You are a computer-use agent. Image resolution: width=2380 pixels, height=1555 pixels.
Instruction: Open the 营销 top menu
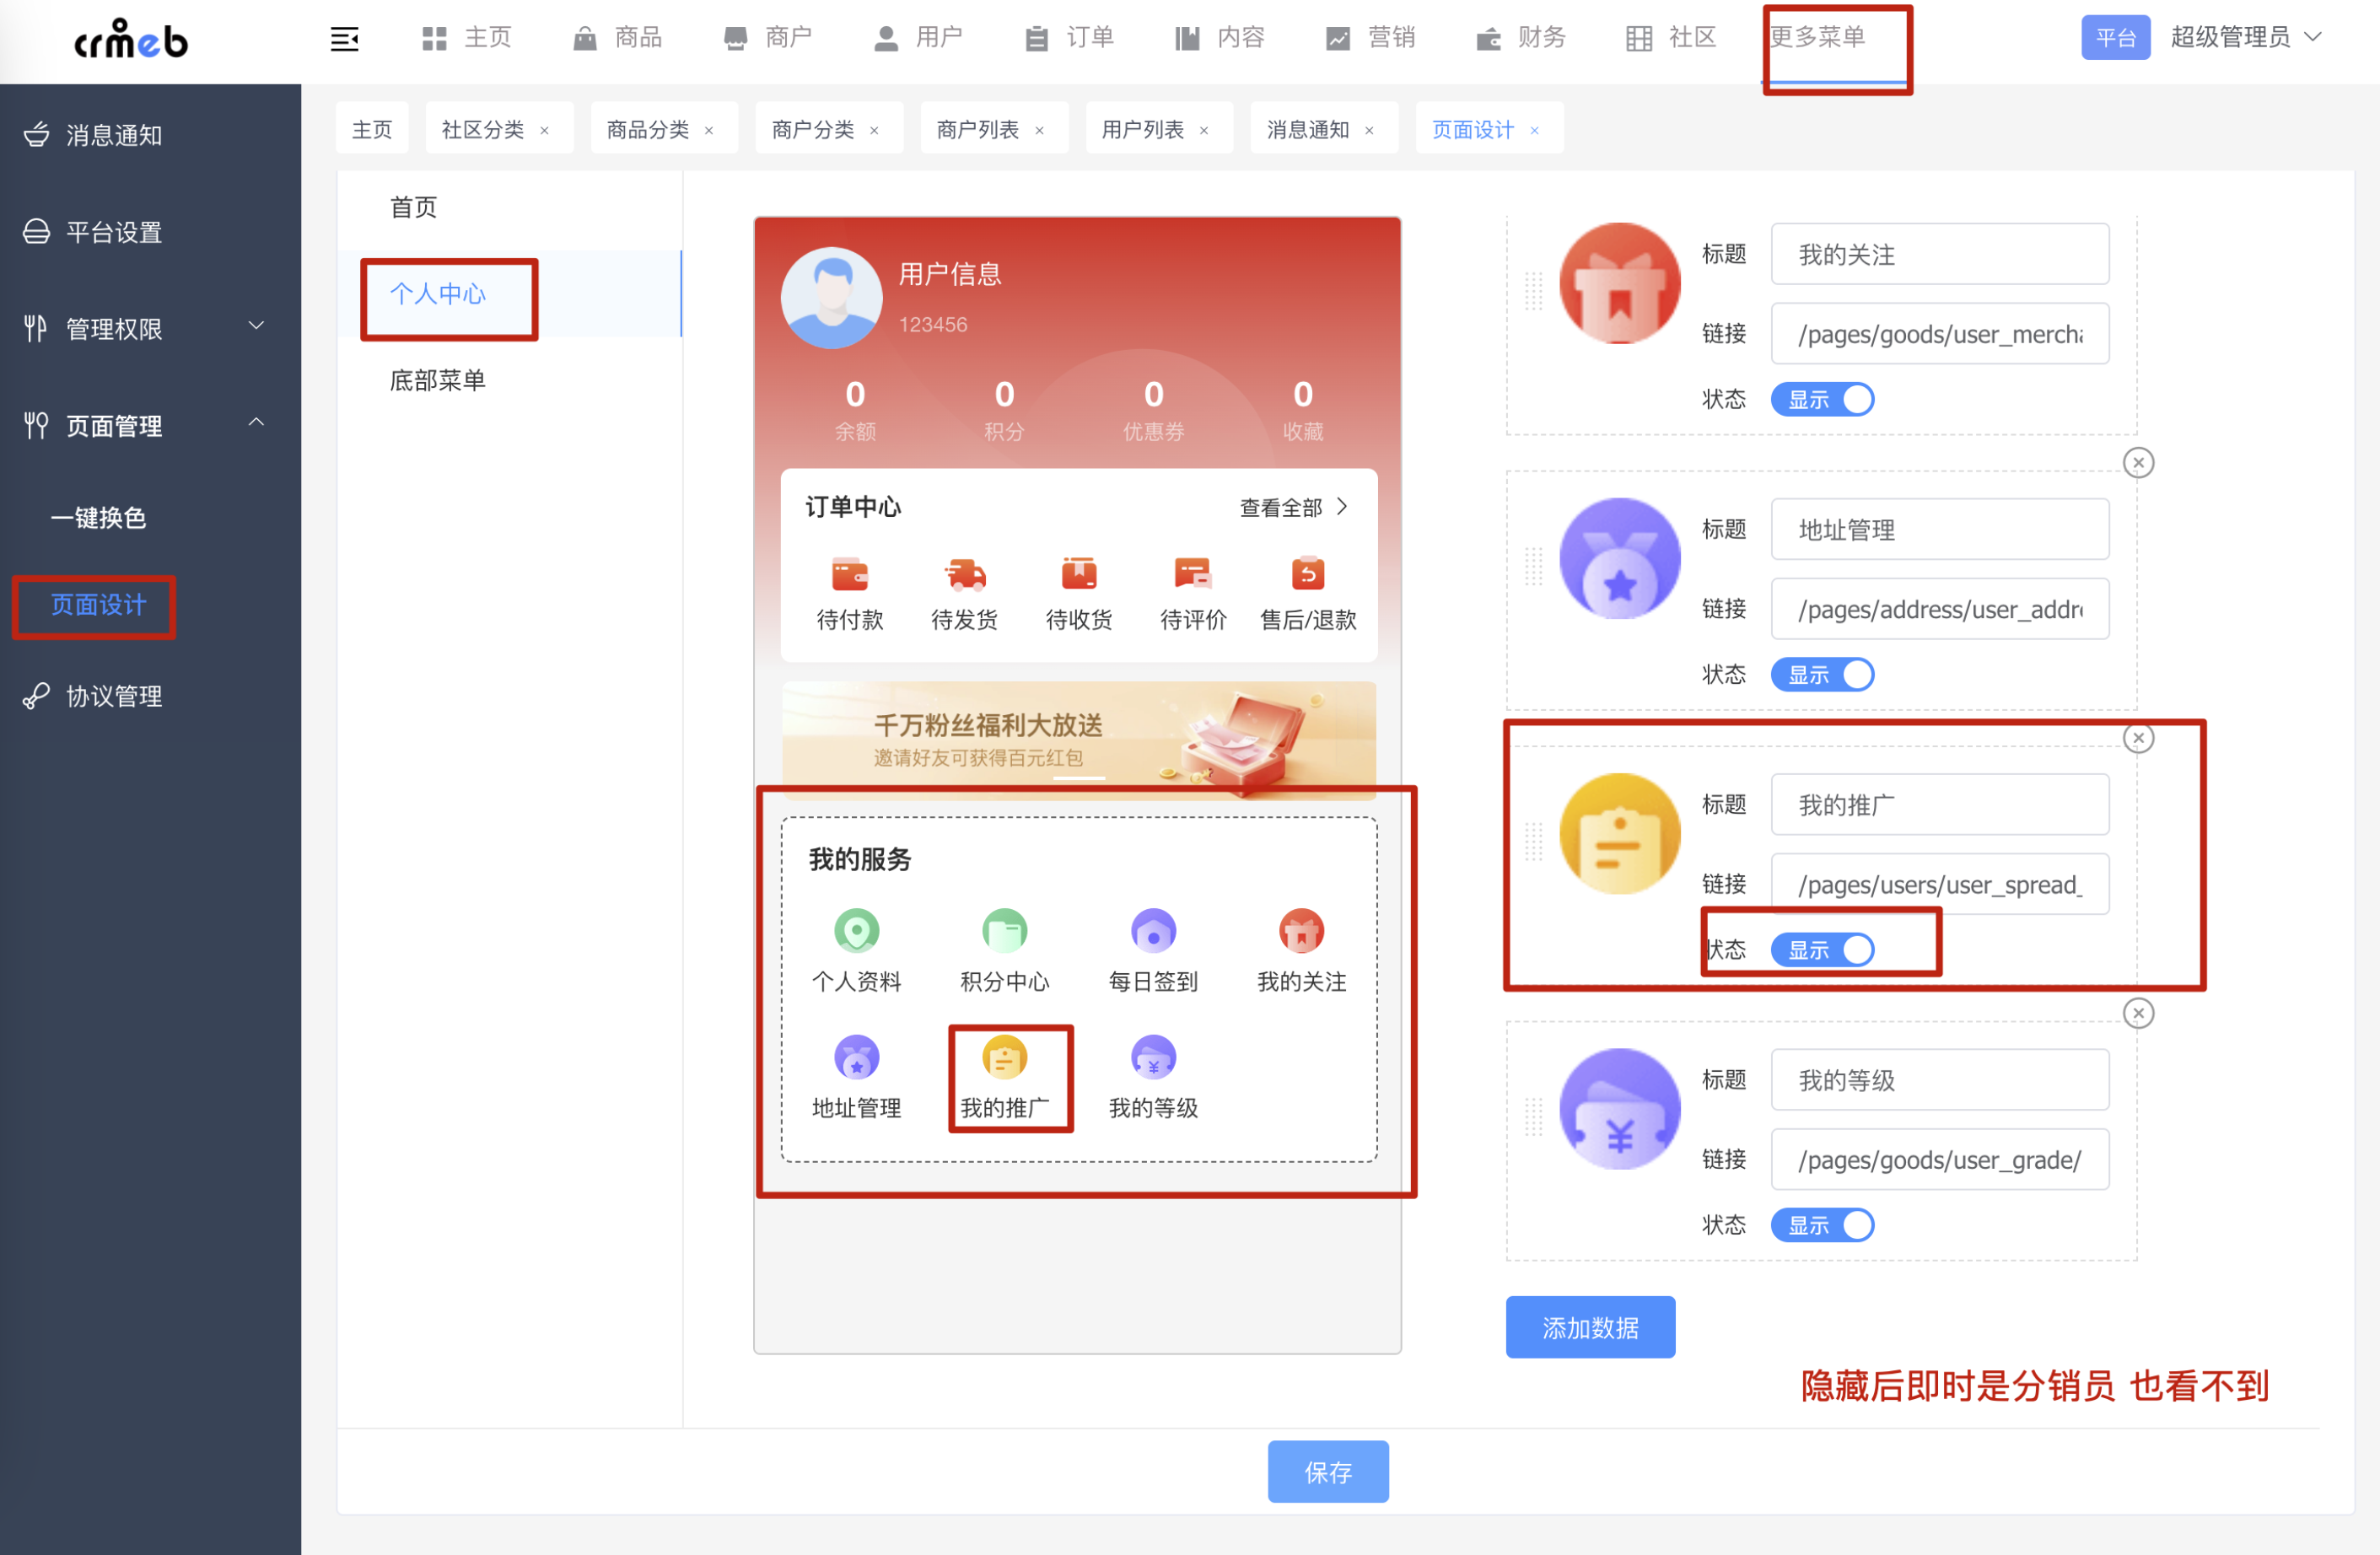1370,37
